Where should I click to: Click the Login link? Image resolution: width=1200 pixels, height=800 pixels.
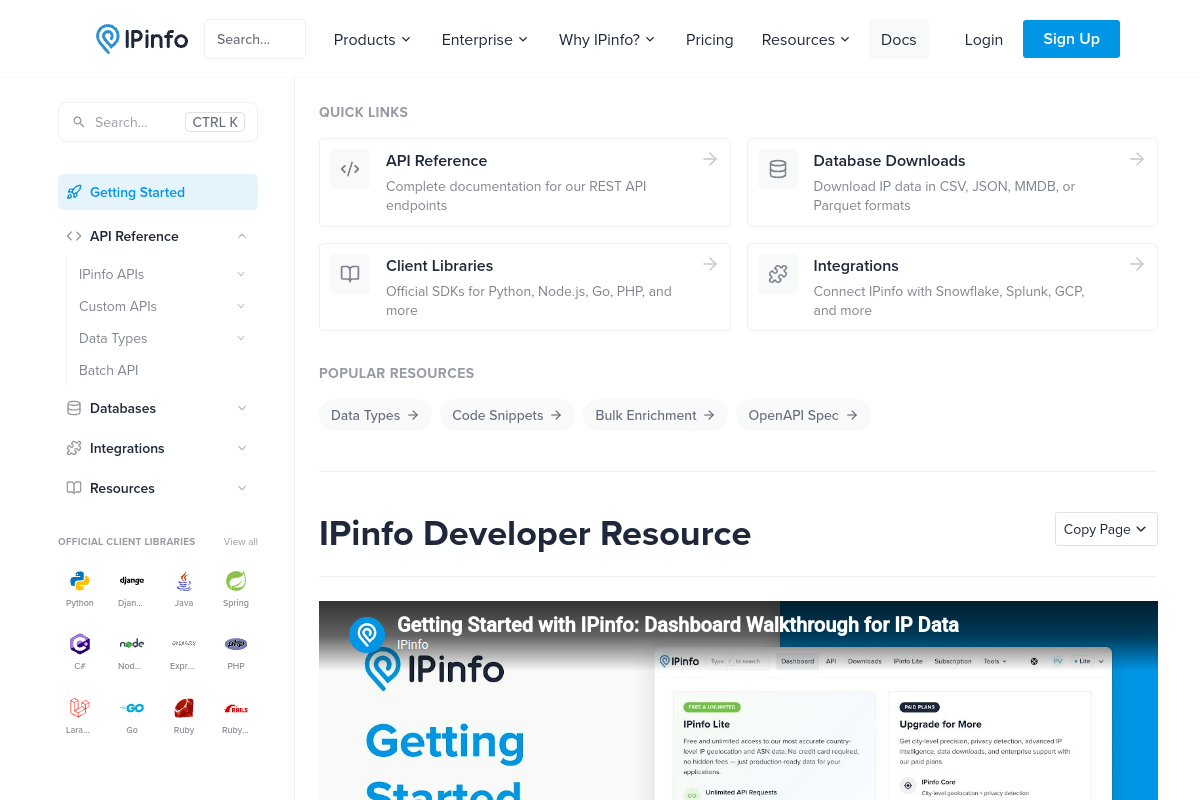coord(984,39)
